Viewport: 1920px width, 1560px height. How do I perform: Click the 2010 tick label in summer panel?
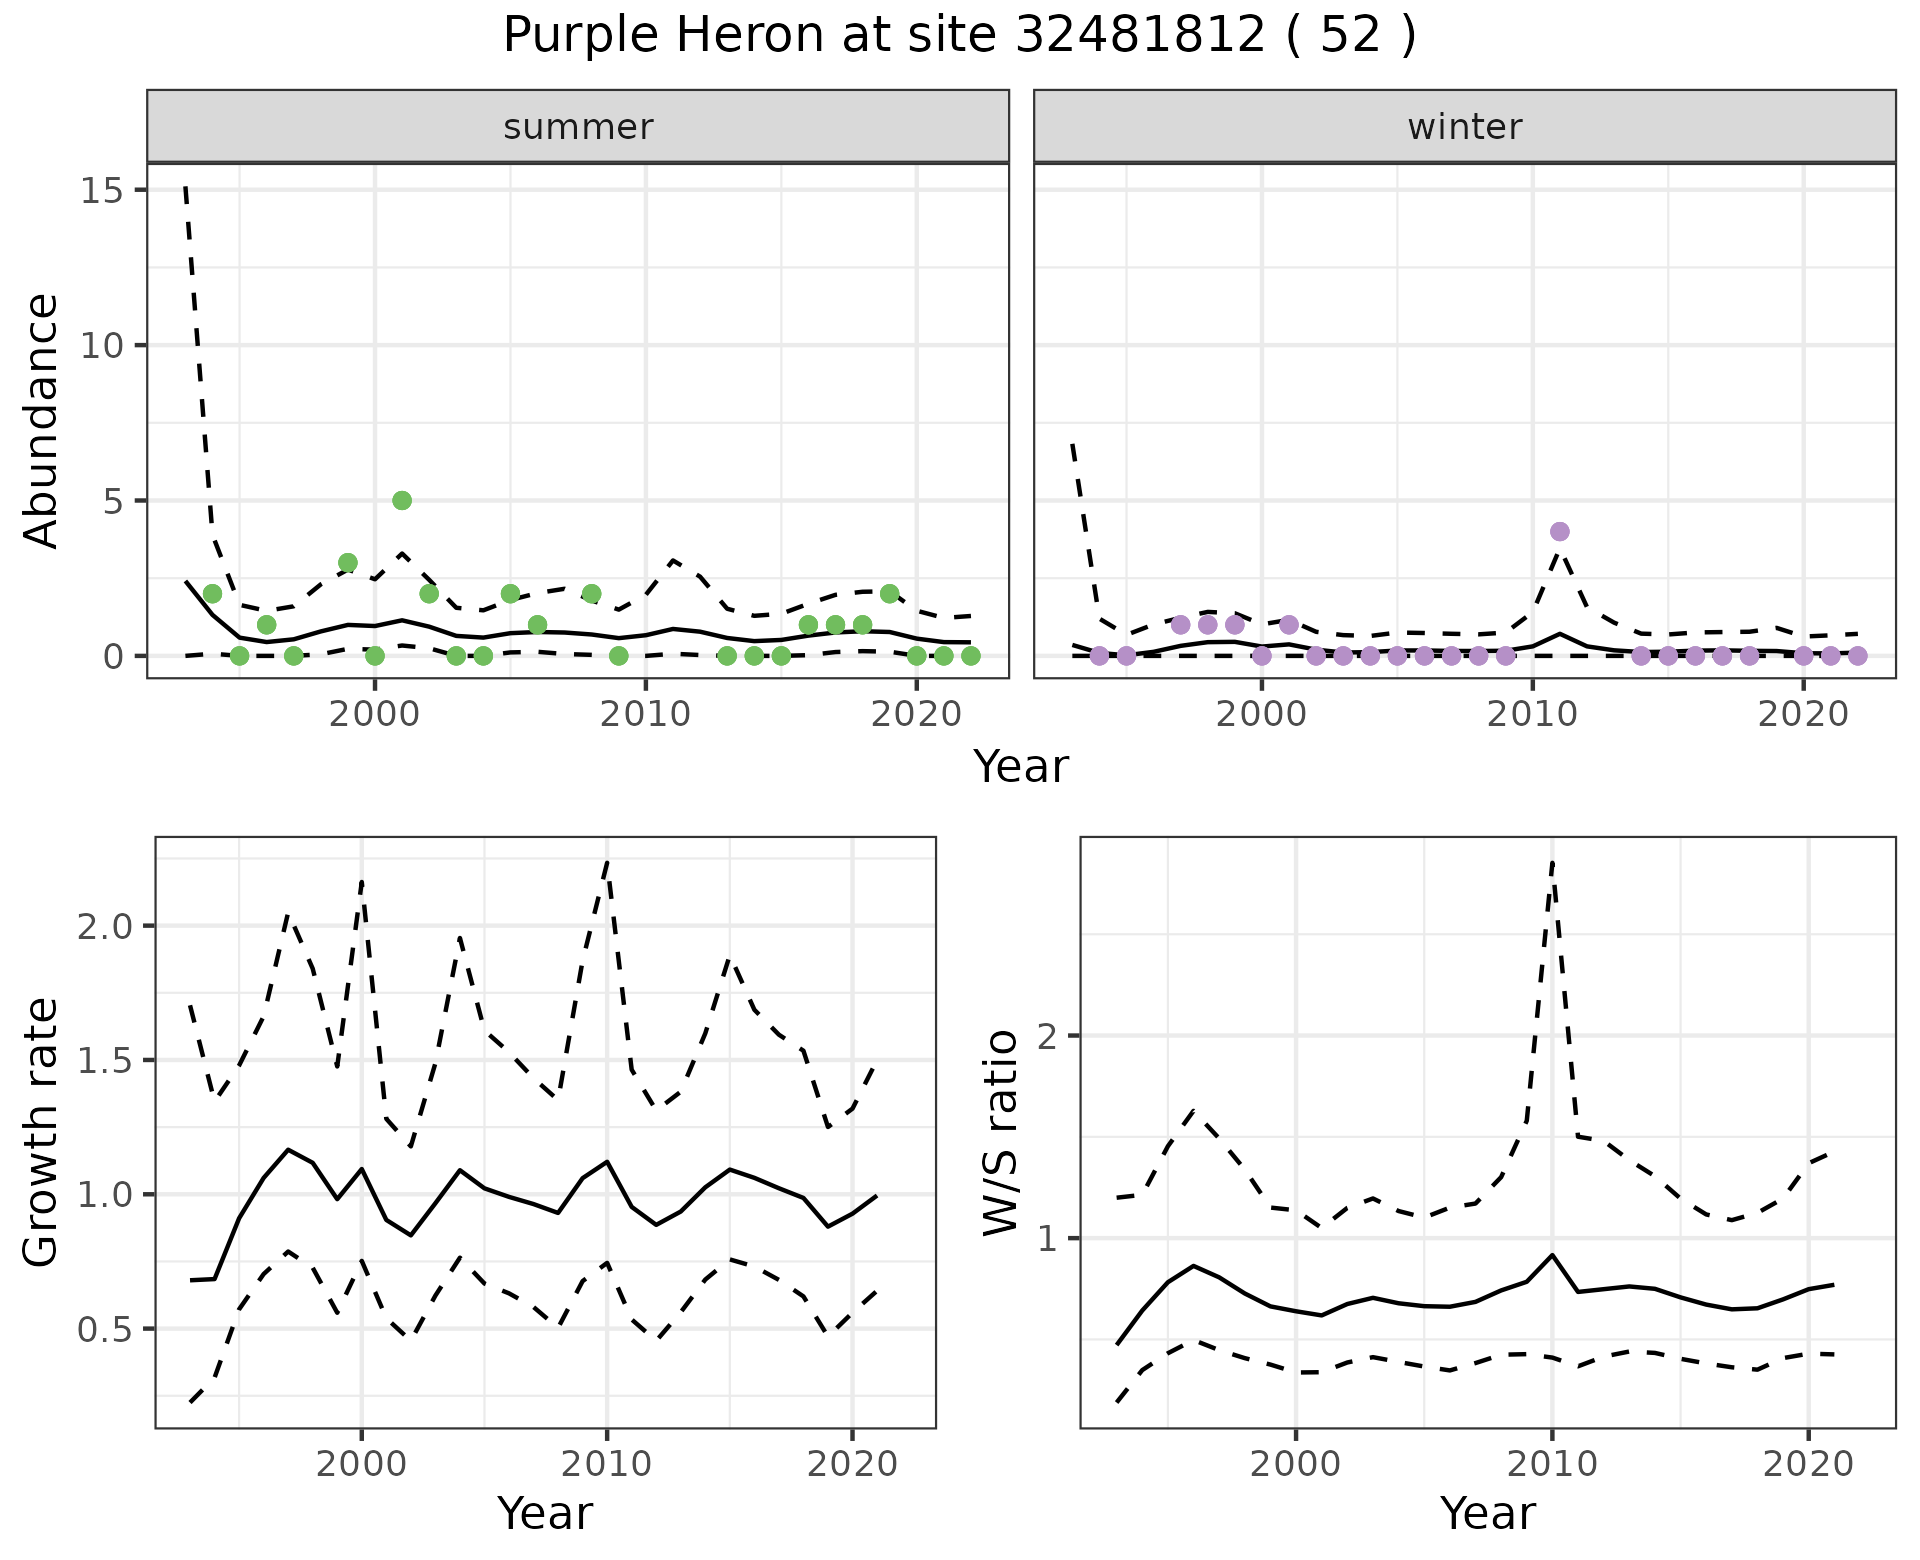tap(645, 714)
